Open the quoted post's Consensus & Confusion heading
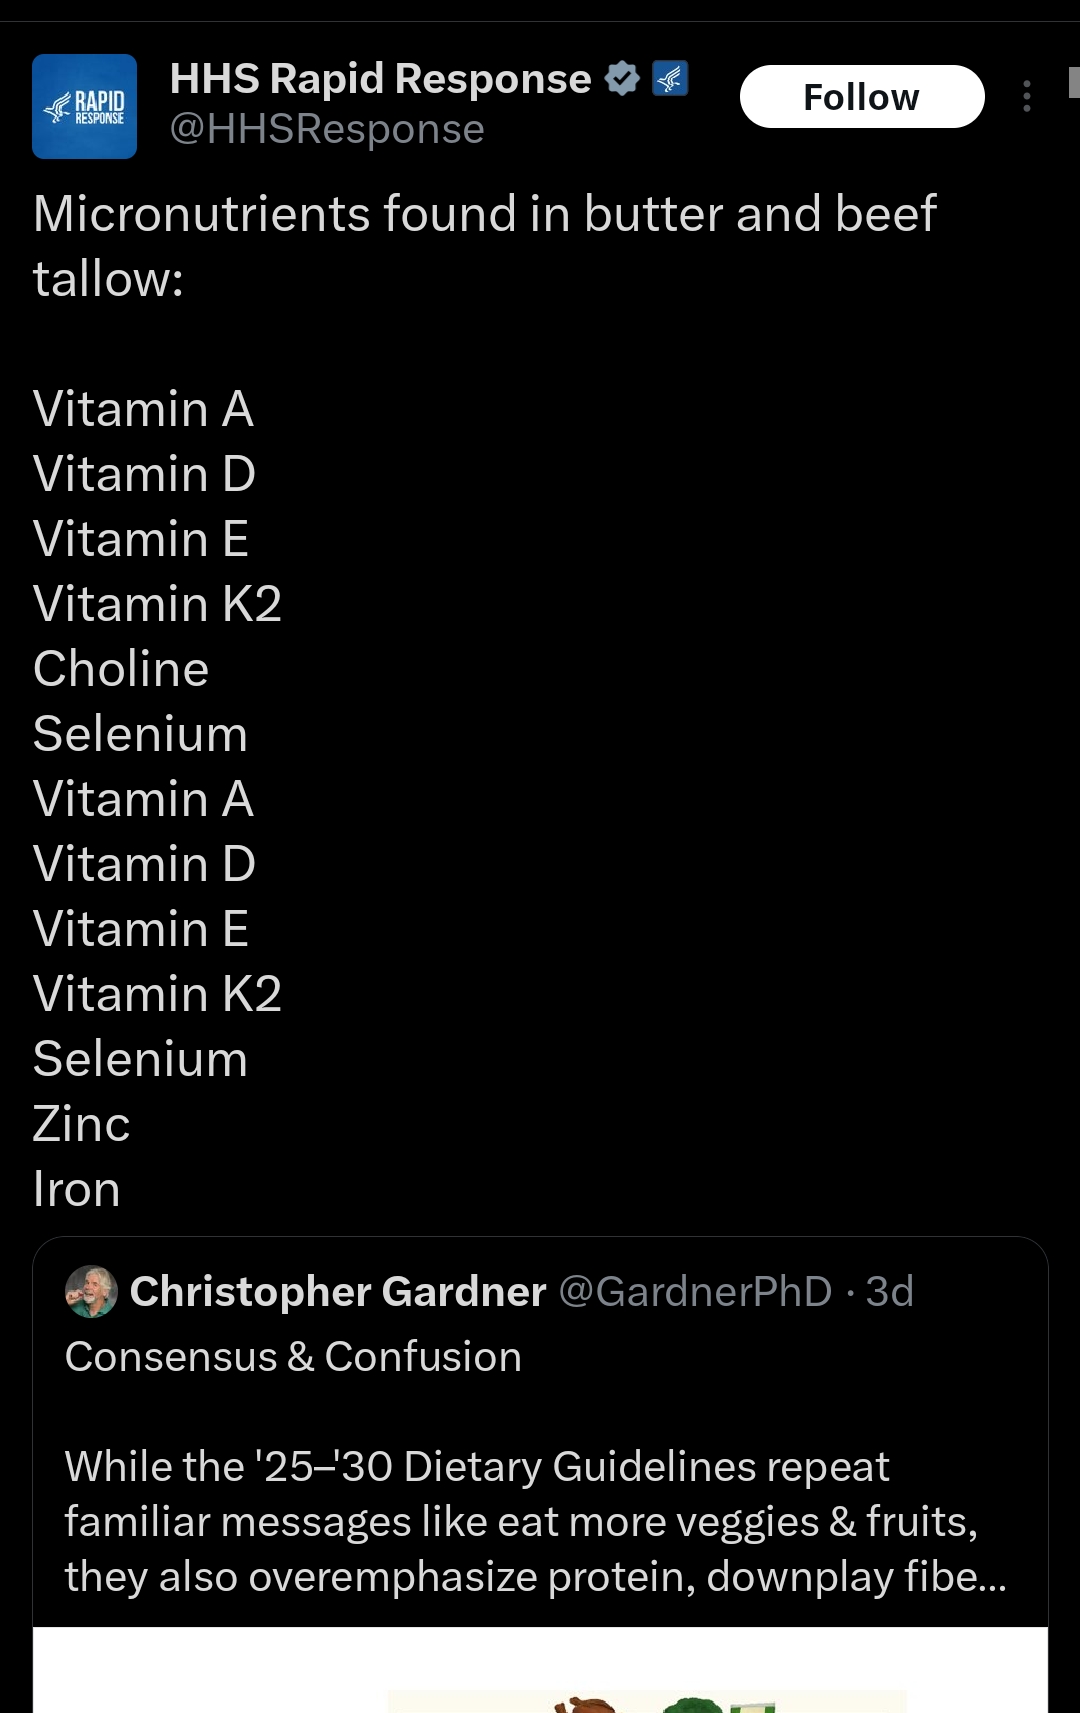Screen dimensions: 1080x1713 click(293, 1357)
